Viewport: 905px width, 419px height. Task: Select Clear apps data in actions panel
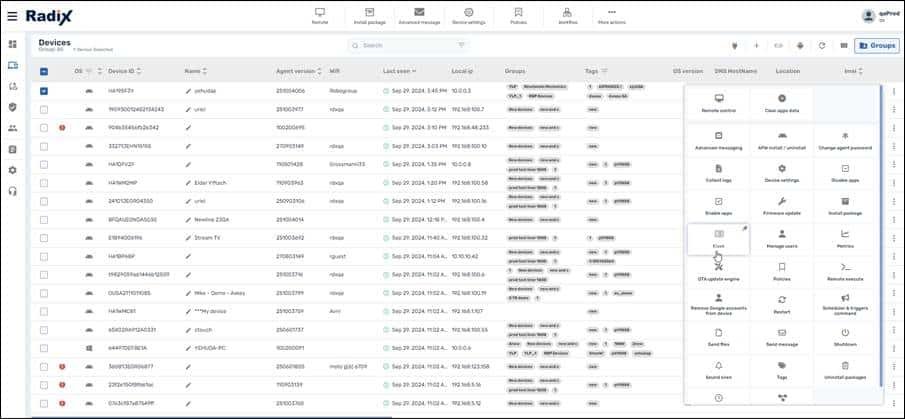(781, 102)
